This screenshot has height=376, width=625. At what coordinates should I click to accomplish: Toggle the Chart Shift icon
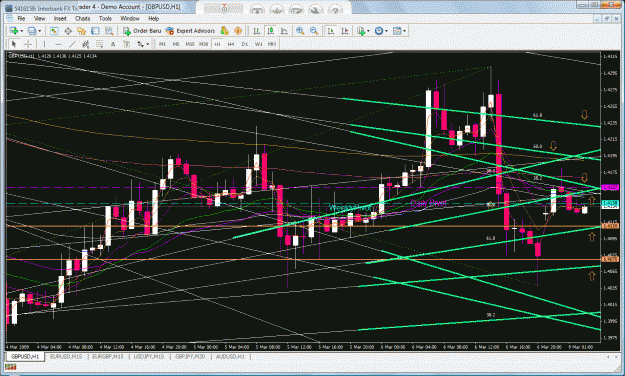point(345,31)
